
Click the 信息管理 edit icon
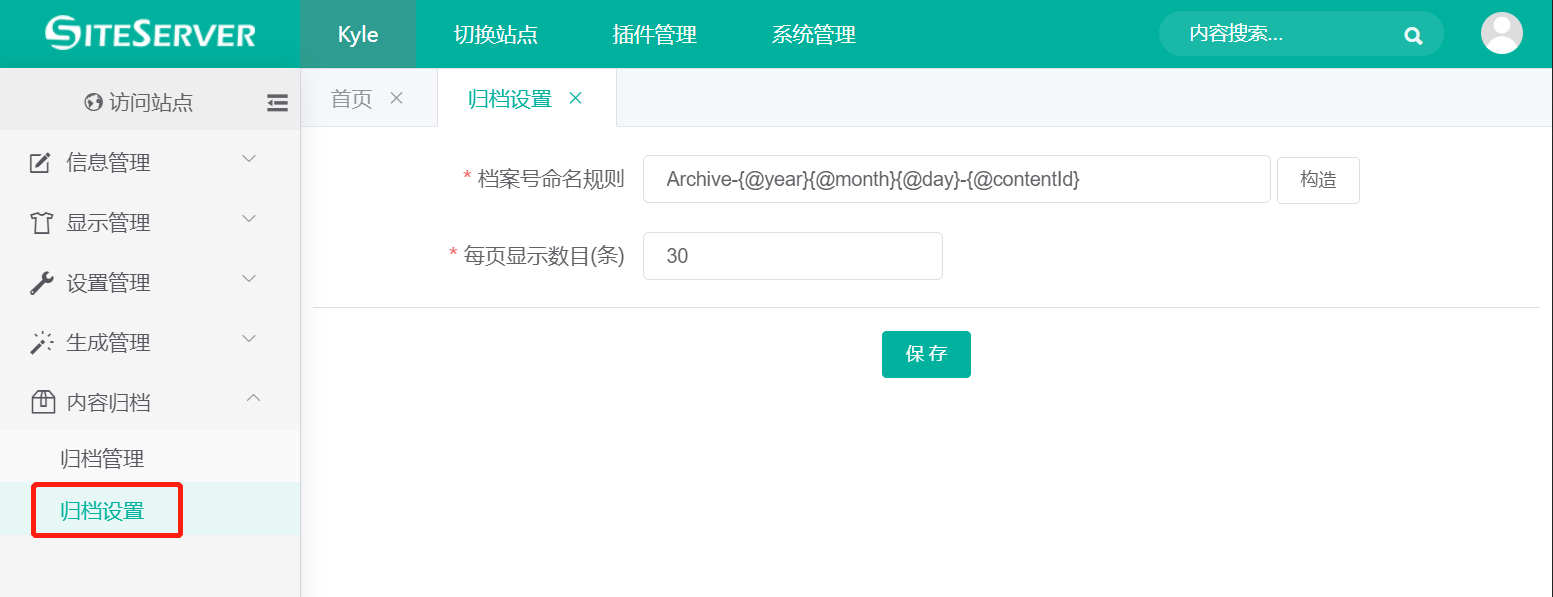pyautogui.click(x=41, y=163)
